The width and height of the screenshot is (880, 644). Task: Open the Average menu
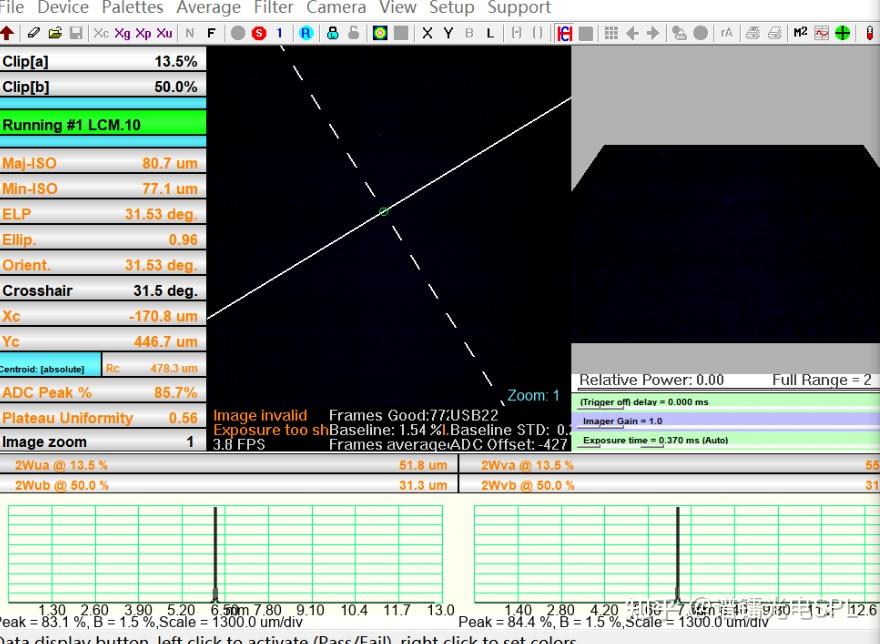click(208, 8)
